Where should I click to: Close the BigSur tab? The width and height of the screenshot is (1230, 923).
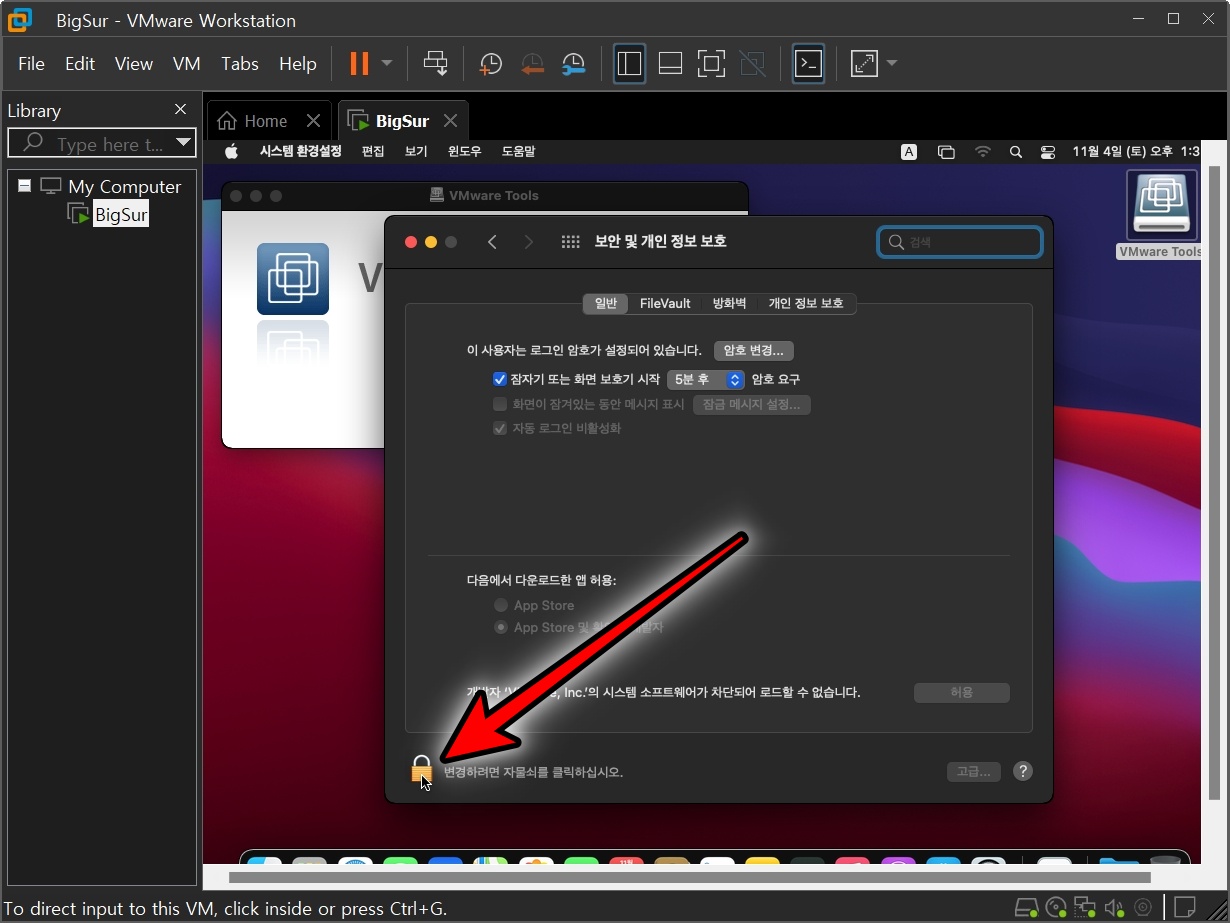[450, 121]
